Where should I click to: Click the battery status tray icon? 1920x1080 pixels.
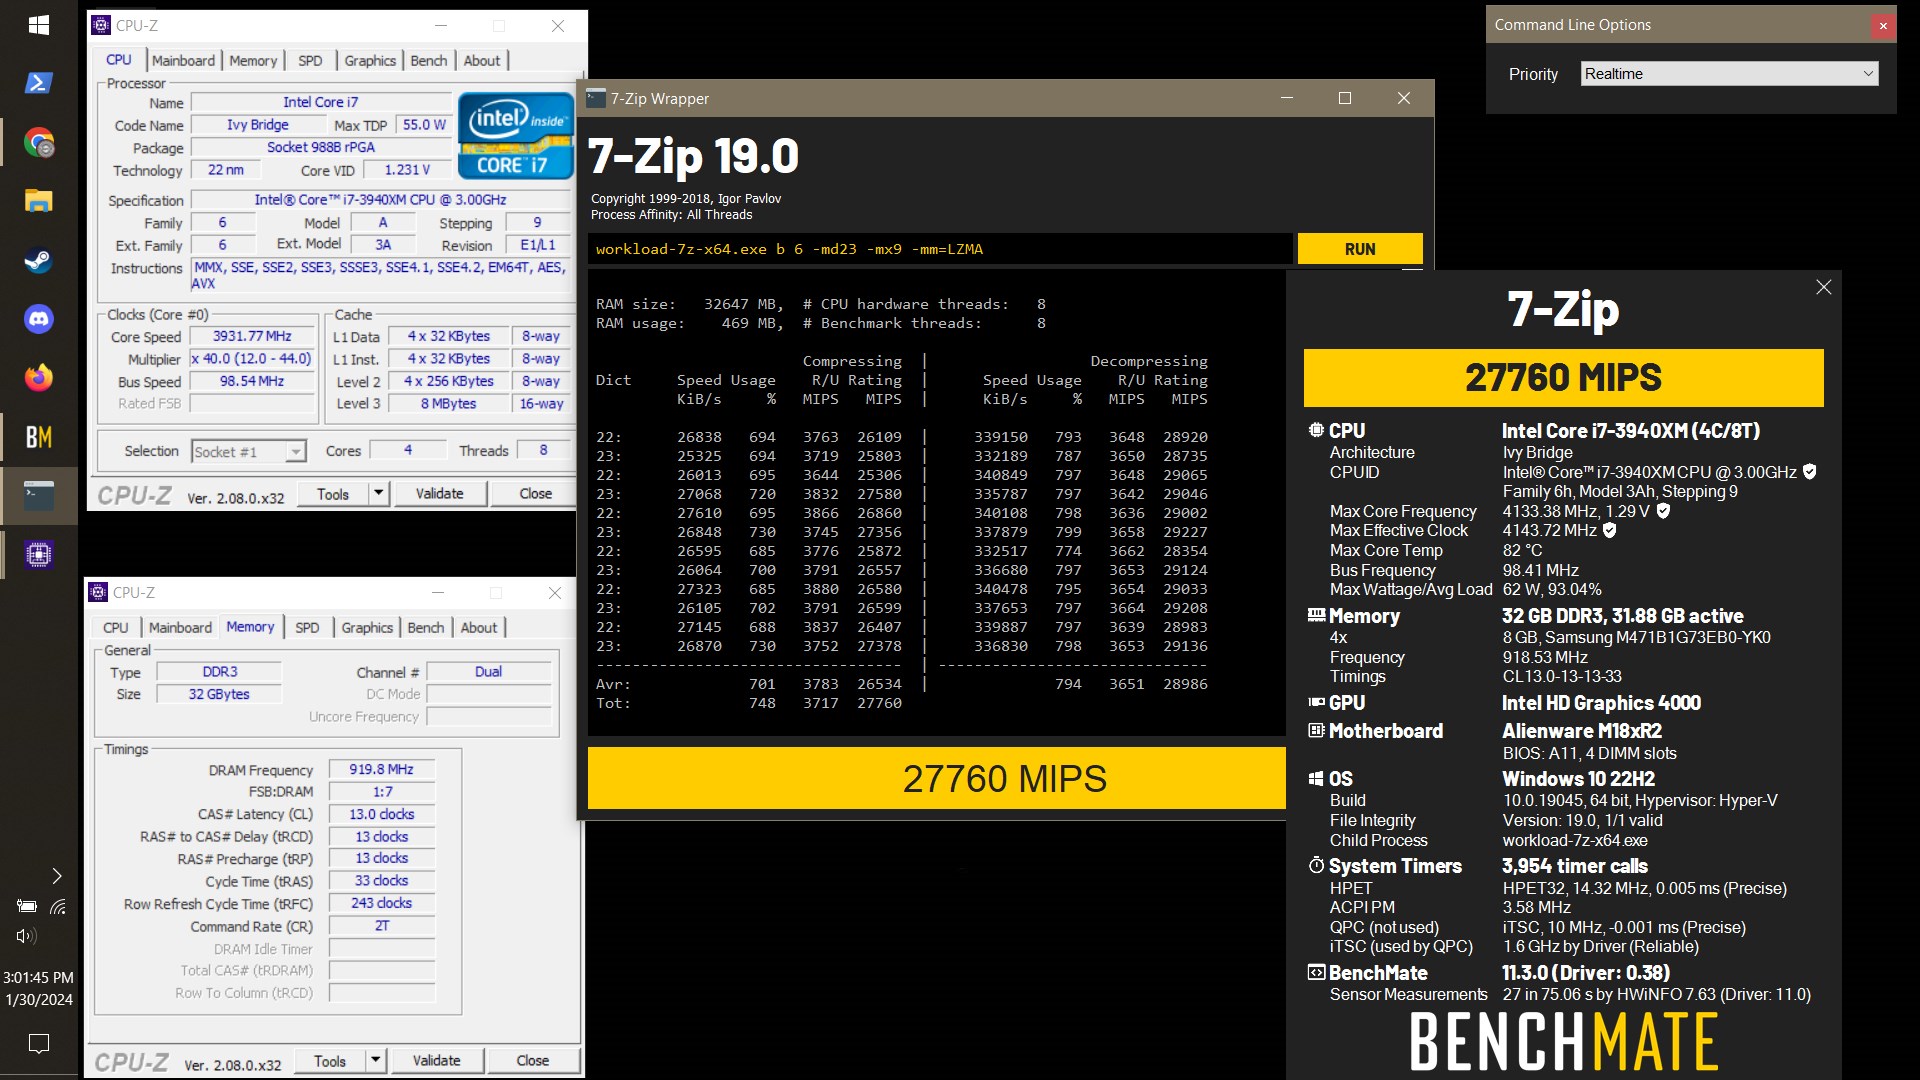click(x=27, y=906)
